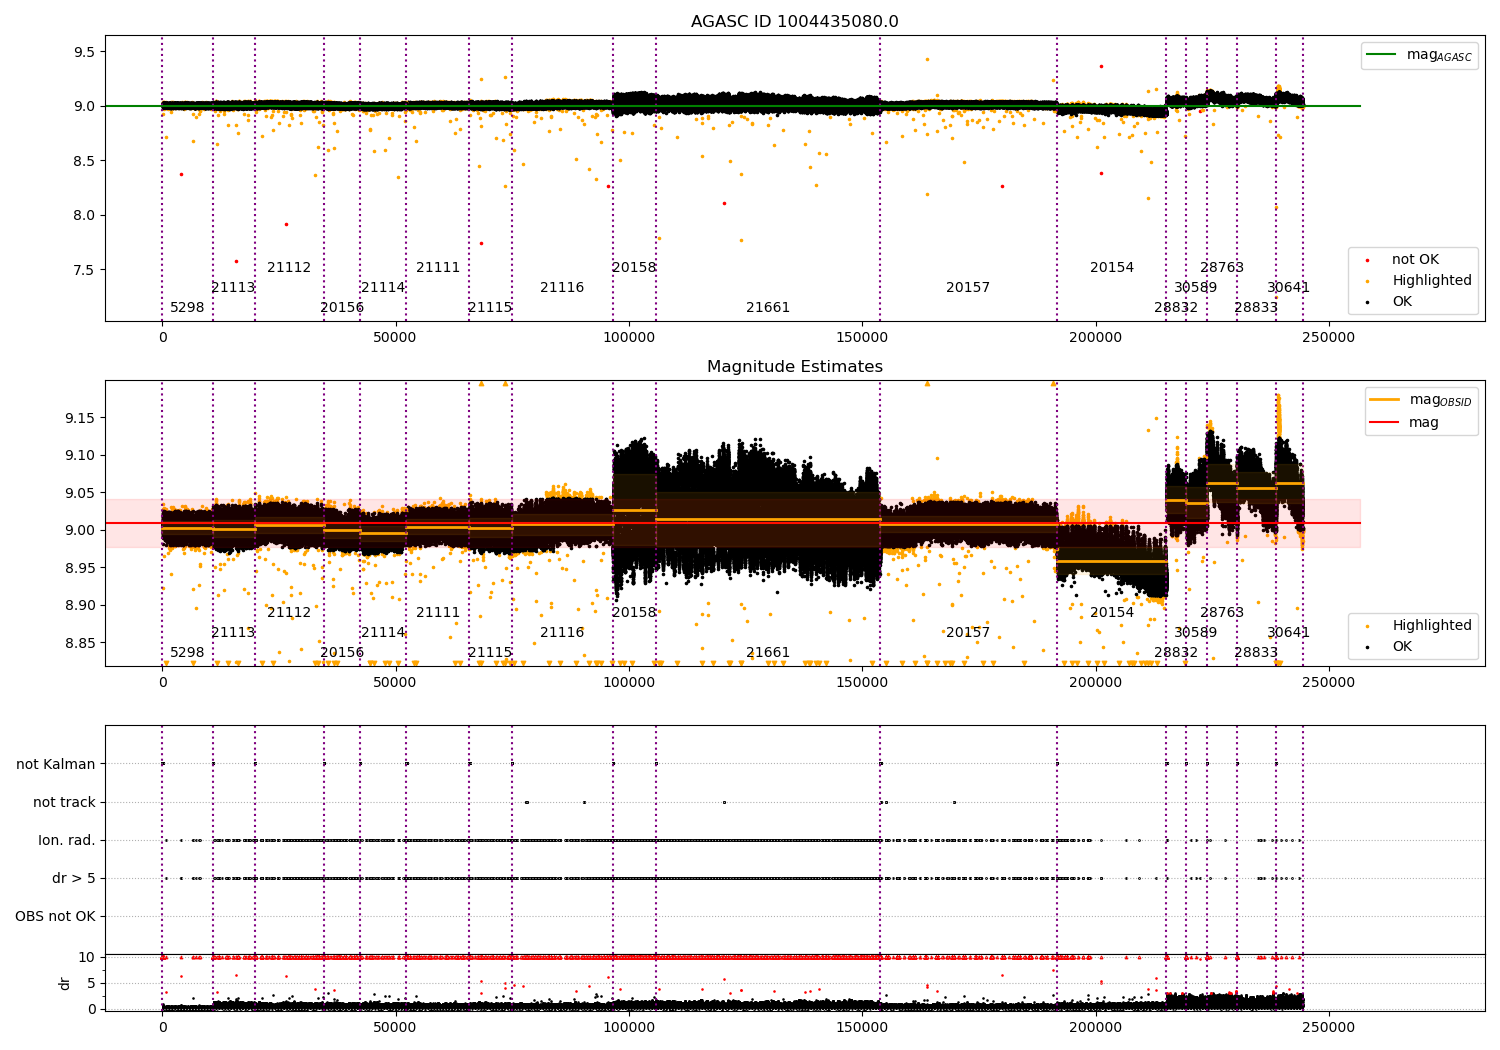This screenshot has height=1050, width=1500.
Task: Click obsid label 28763 in the AGASC plot
Action: click(1222, 268)
